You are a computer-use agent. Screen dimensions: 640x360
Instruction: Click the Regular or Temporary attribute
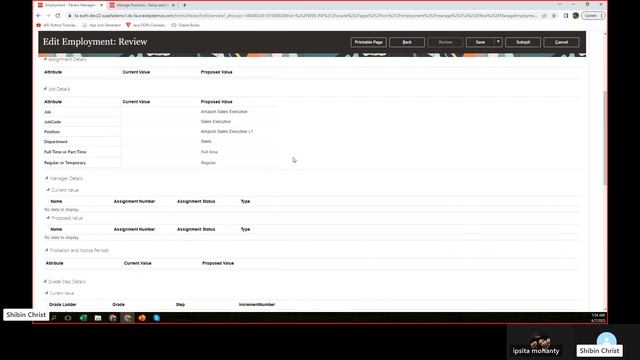[65, 162]
